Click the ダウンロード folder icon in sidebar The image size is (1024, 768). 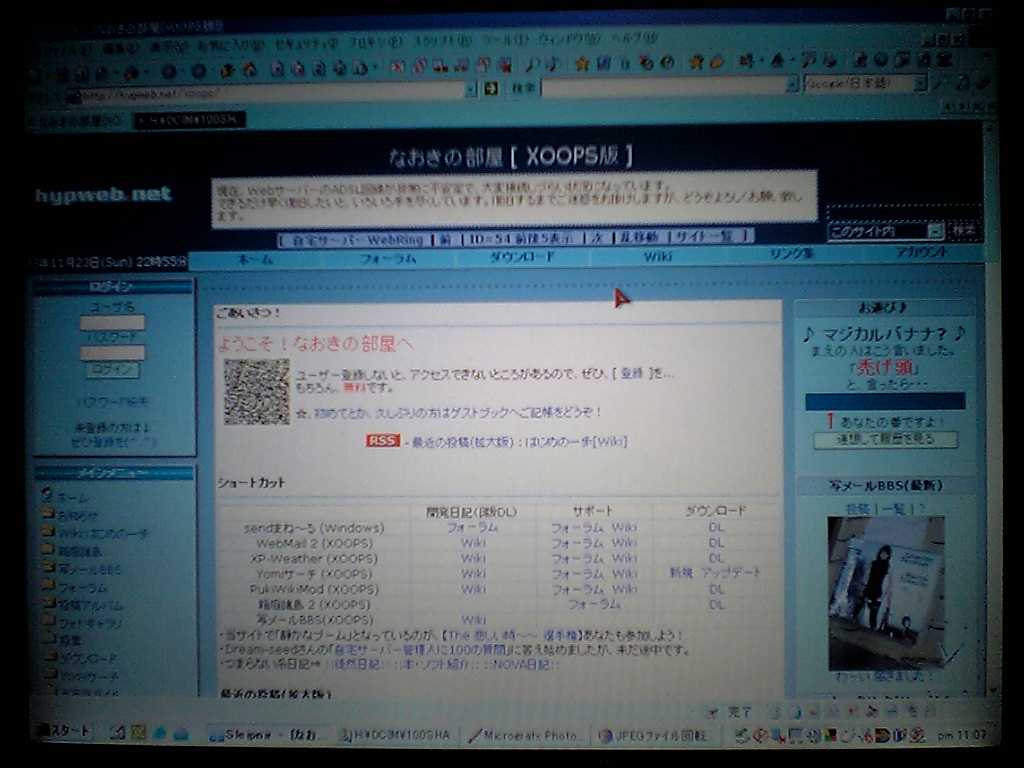click(47, 658)
